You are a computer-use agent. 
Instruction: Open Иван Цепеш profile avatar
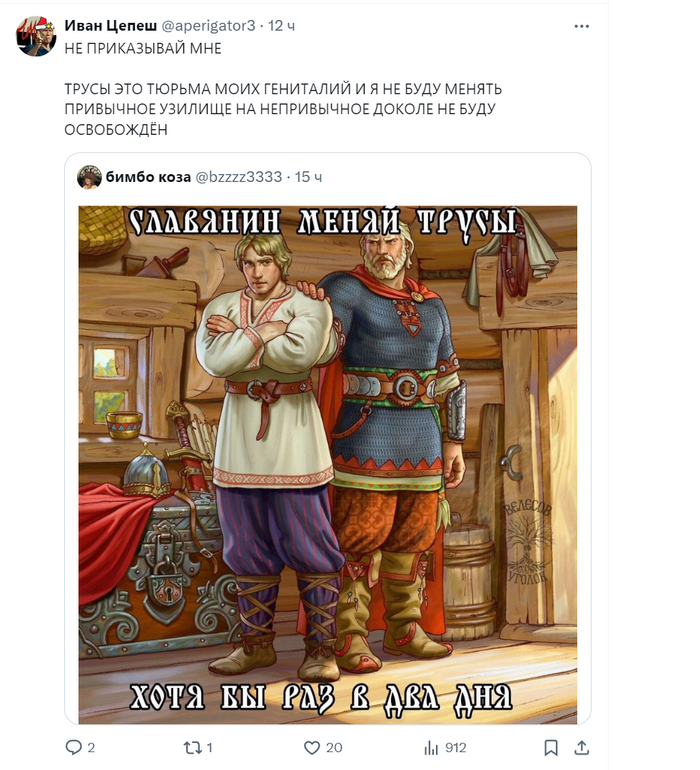coord(36,36)
